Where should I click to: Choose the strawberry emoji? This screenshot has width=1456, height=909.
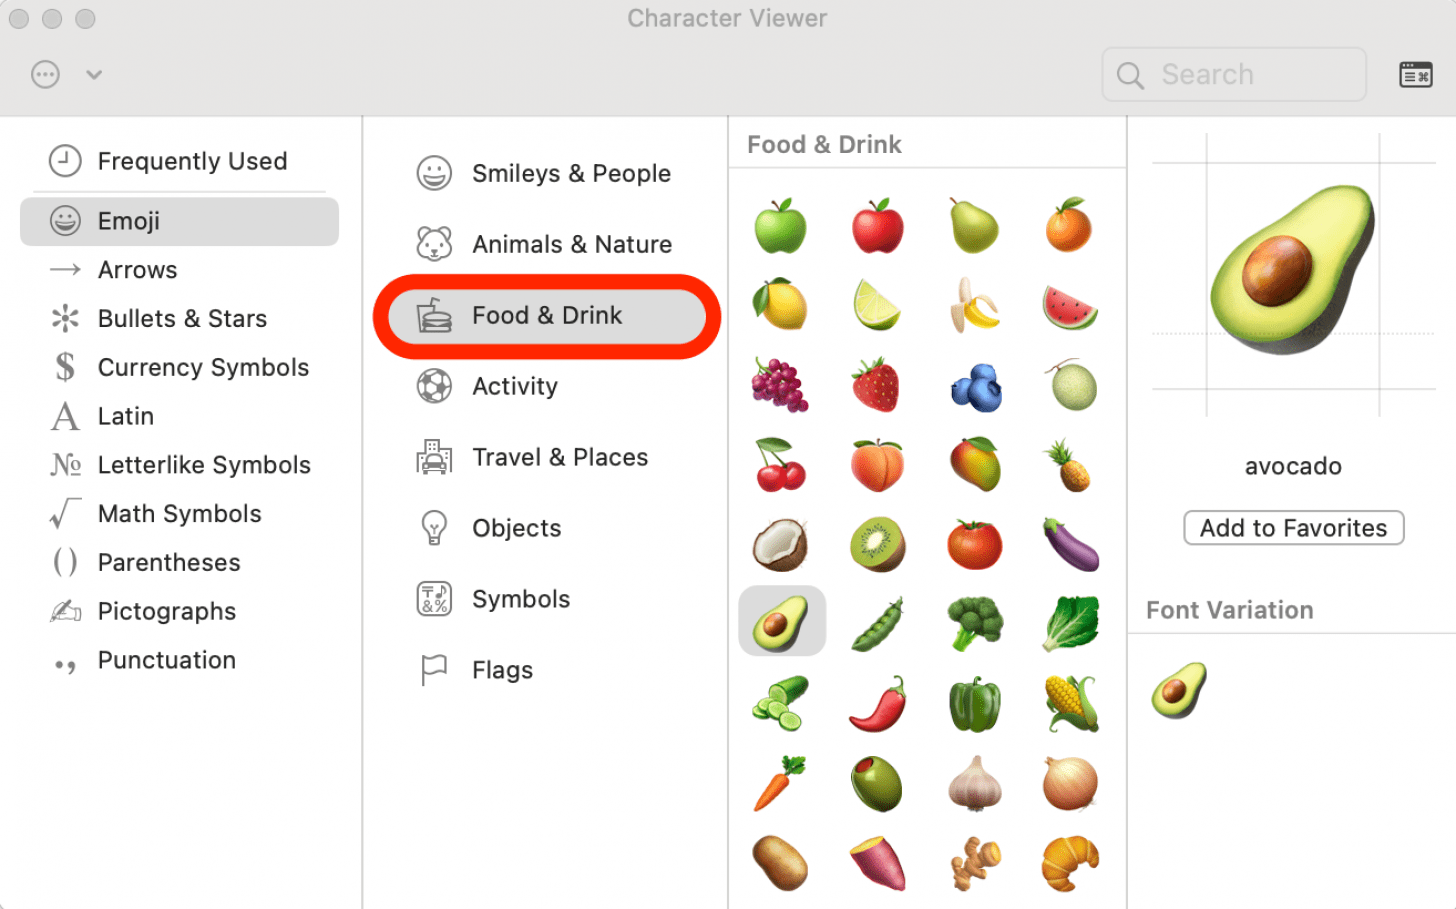[x=877, y=385]
